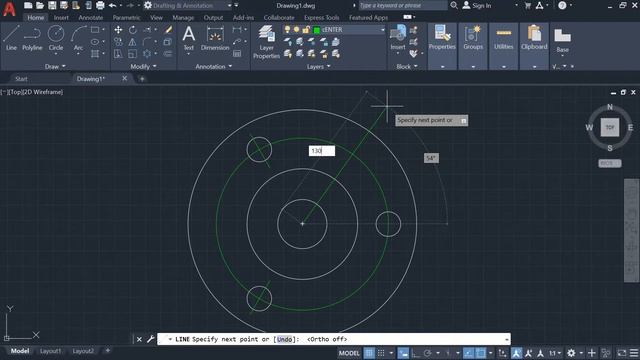Screen dimensions: 640x360
Task: Expand the Layers panel
Action: coord(318,67)
